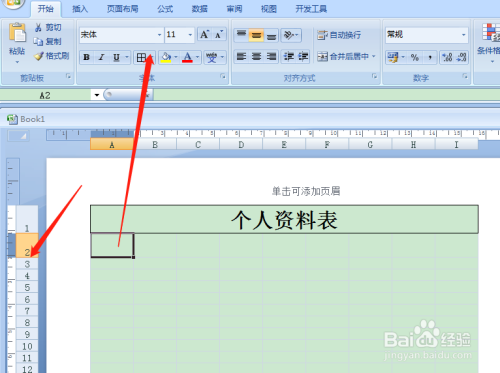Click the Select All corner button
This screenshot has height=373, width=500.
click(x=19, y=136)
